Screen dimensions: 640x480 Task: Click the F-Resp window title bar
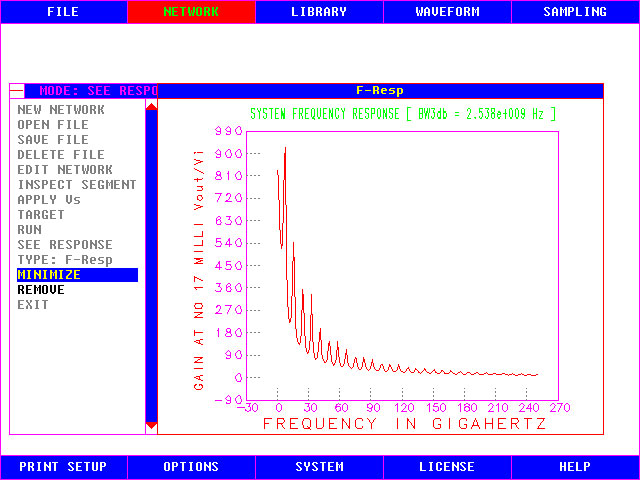point(380,91)
